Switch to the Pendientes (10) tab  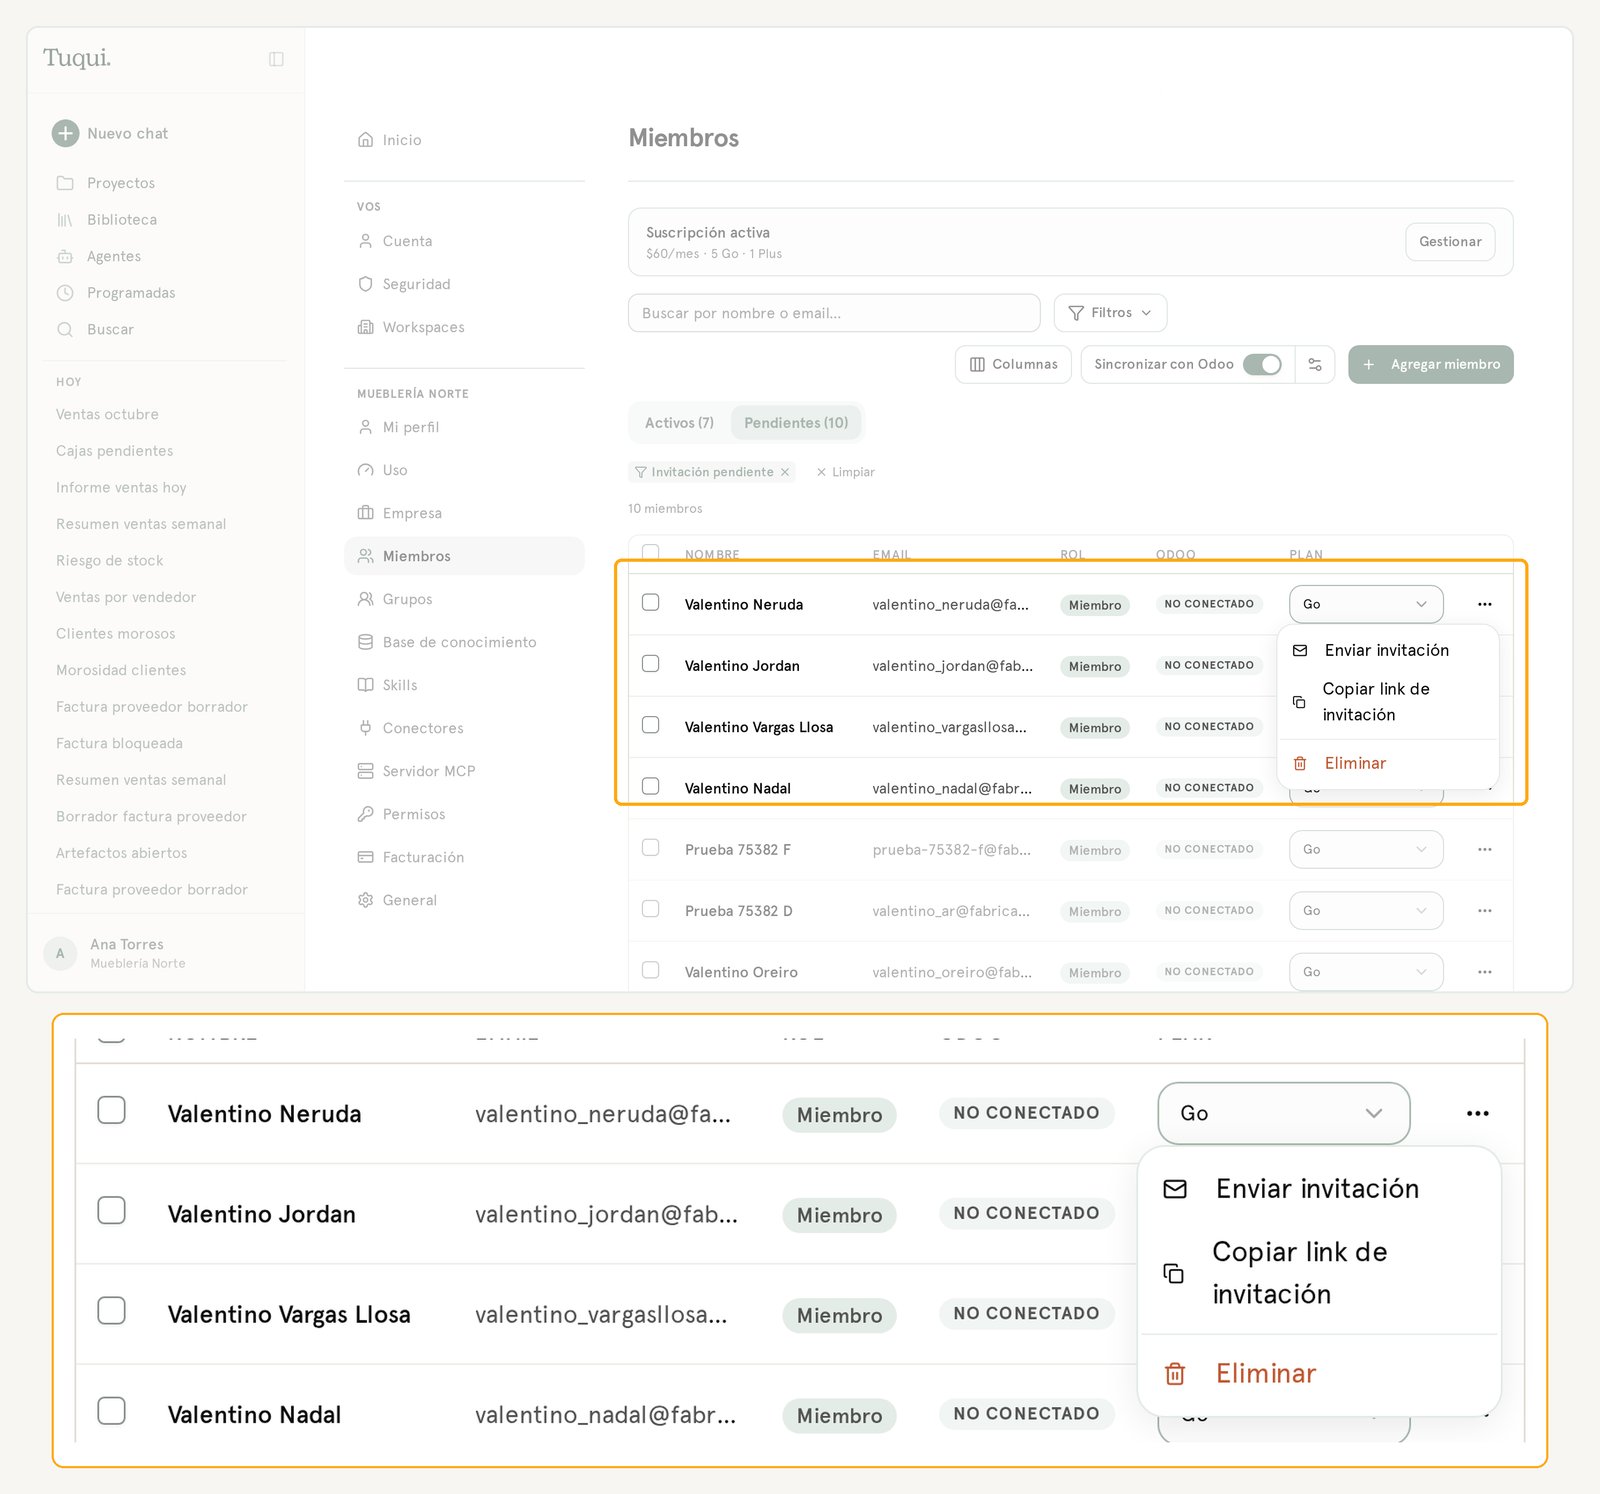(796, 423)
